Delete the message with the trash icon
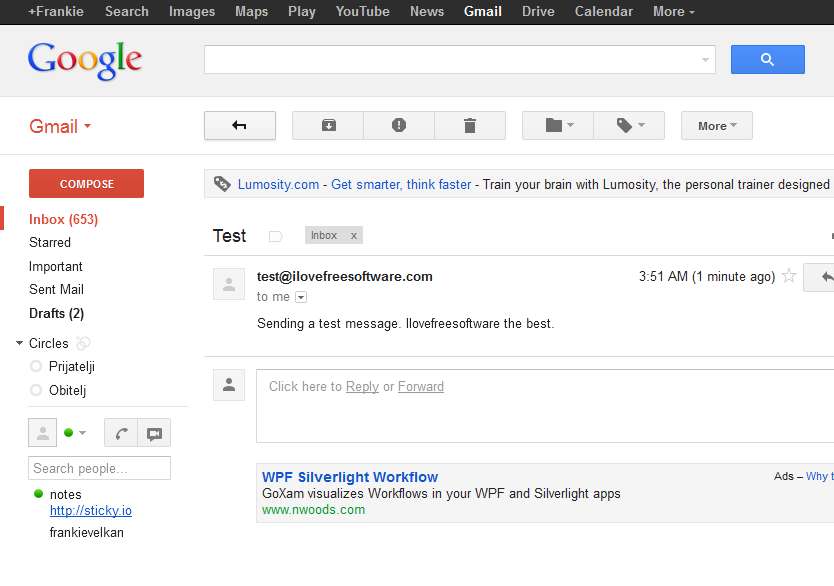The image size is (834, 586). point(470,126)
